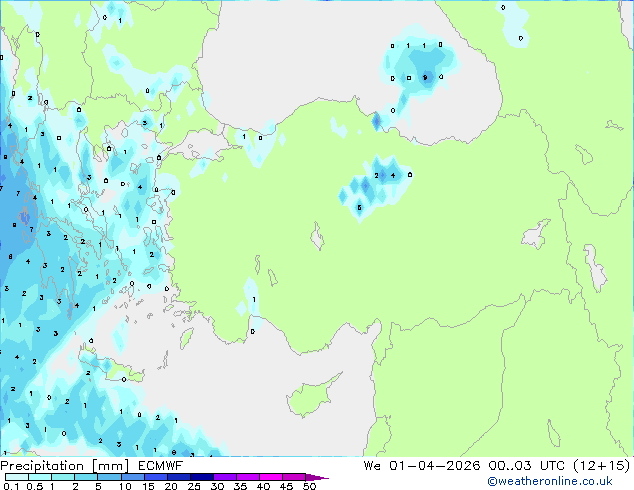Pick the legend color between 30 and 35
The image size is (634, 490).
pos(225,477)
